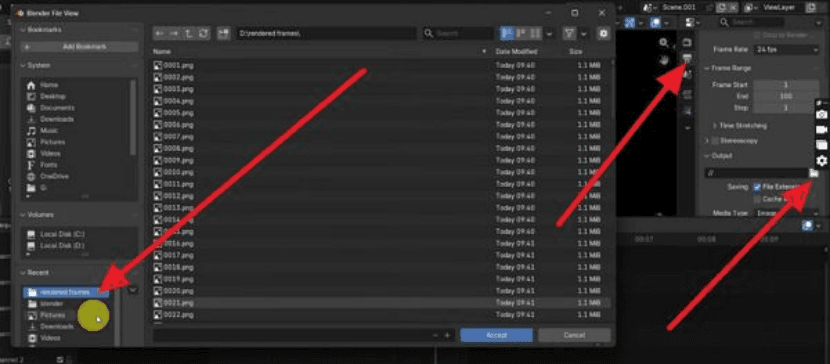Toggle File Extensions checkbox
This screenshot has height=364, width=830.
pos(757,187)
